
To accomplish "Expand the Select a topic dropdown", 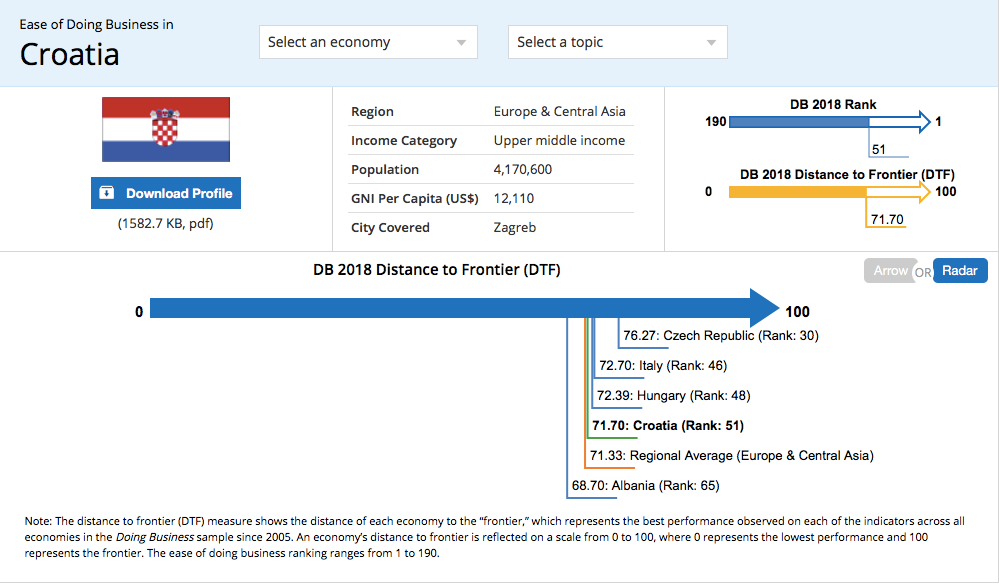I will [617, 42].
